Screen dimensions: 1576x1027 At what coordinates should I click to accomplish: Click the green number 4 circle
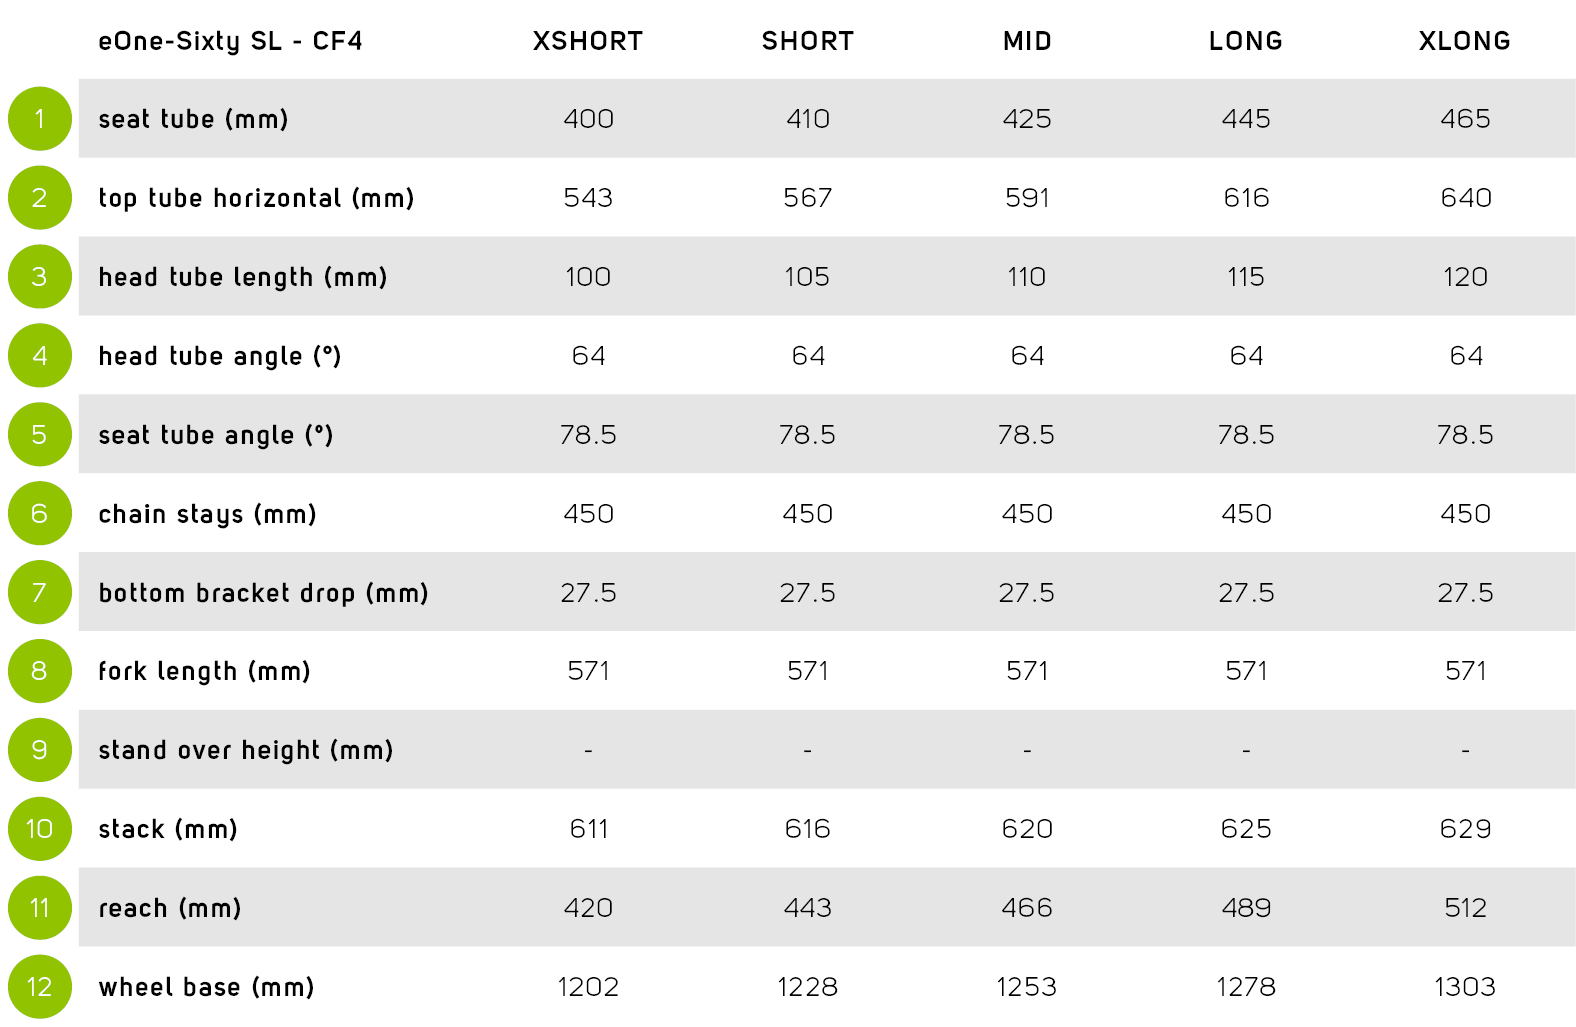click(40, 356)
